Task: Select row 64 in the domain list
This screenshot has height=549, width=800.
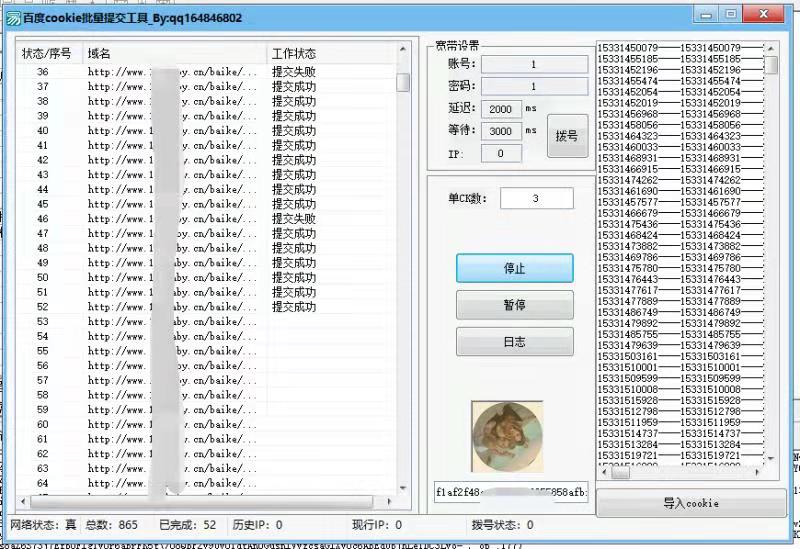Action: tap(206, 483)
